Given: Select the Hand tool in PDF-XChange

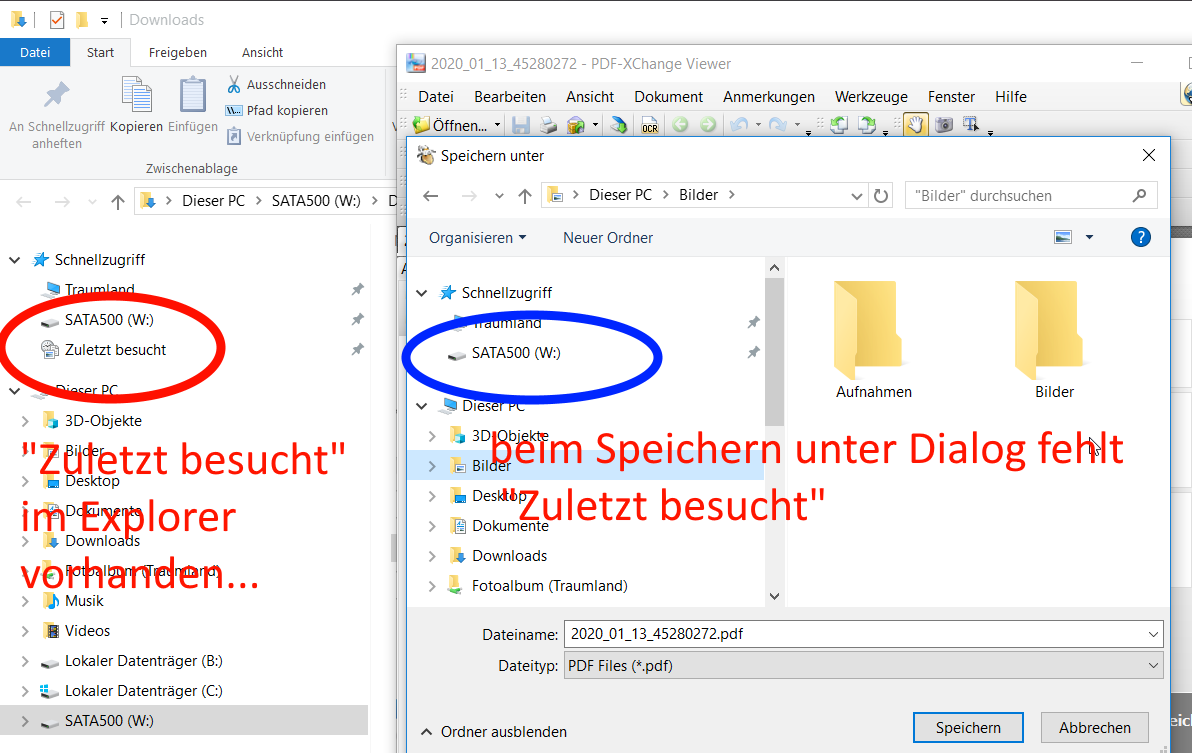Looking at the screenshot, I should [x=915, y=125].
